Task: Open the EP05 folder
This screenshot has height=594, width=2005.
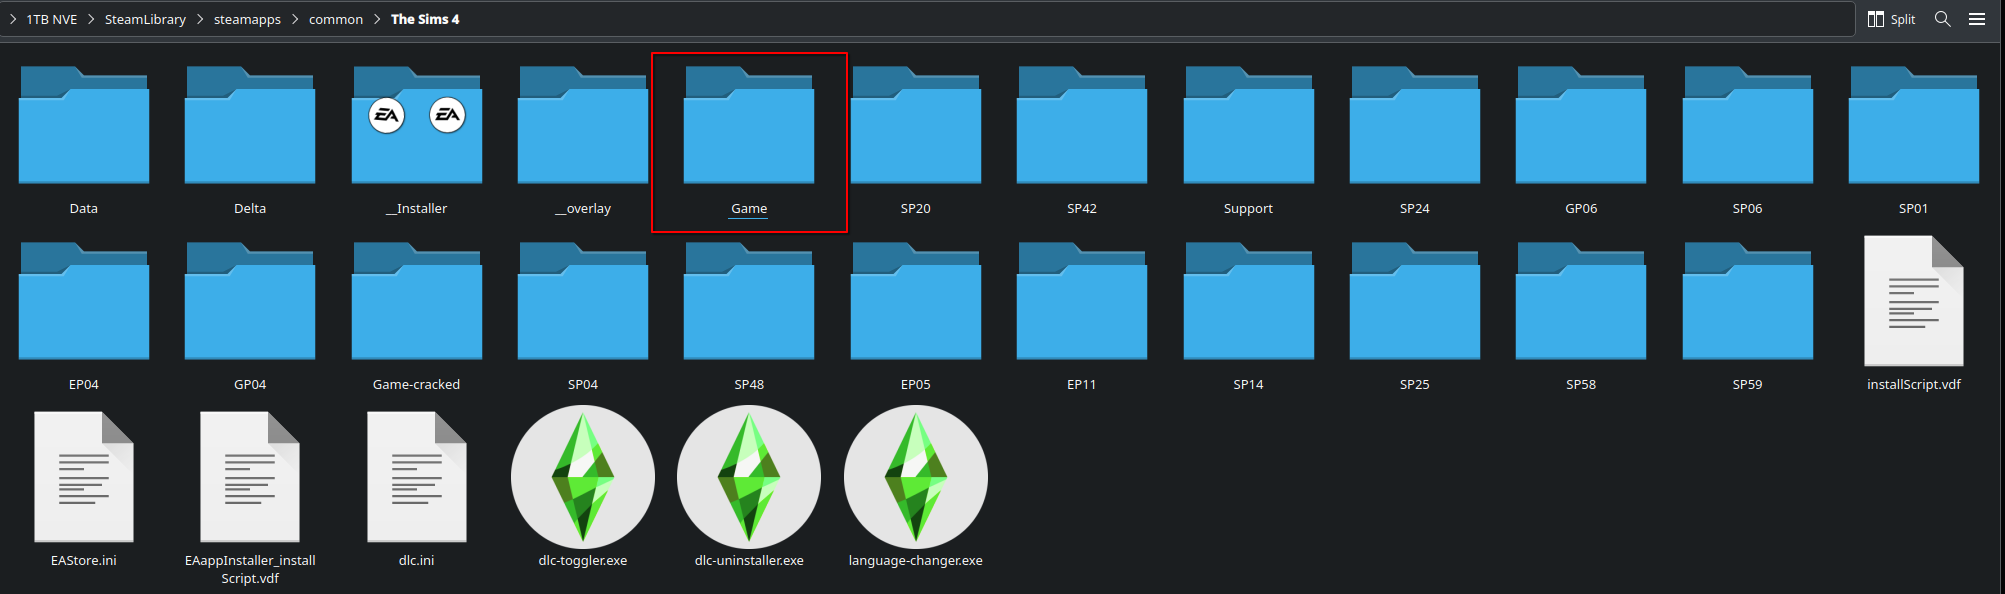Action: point(915,301)
